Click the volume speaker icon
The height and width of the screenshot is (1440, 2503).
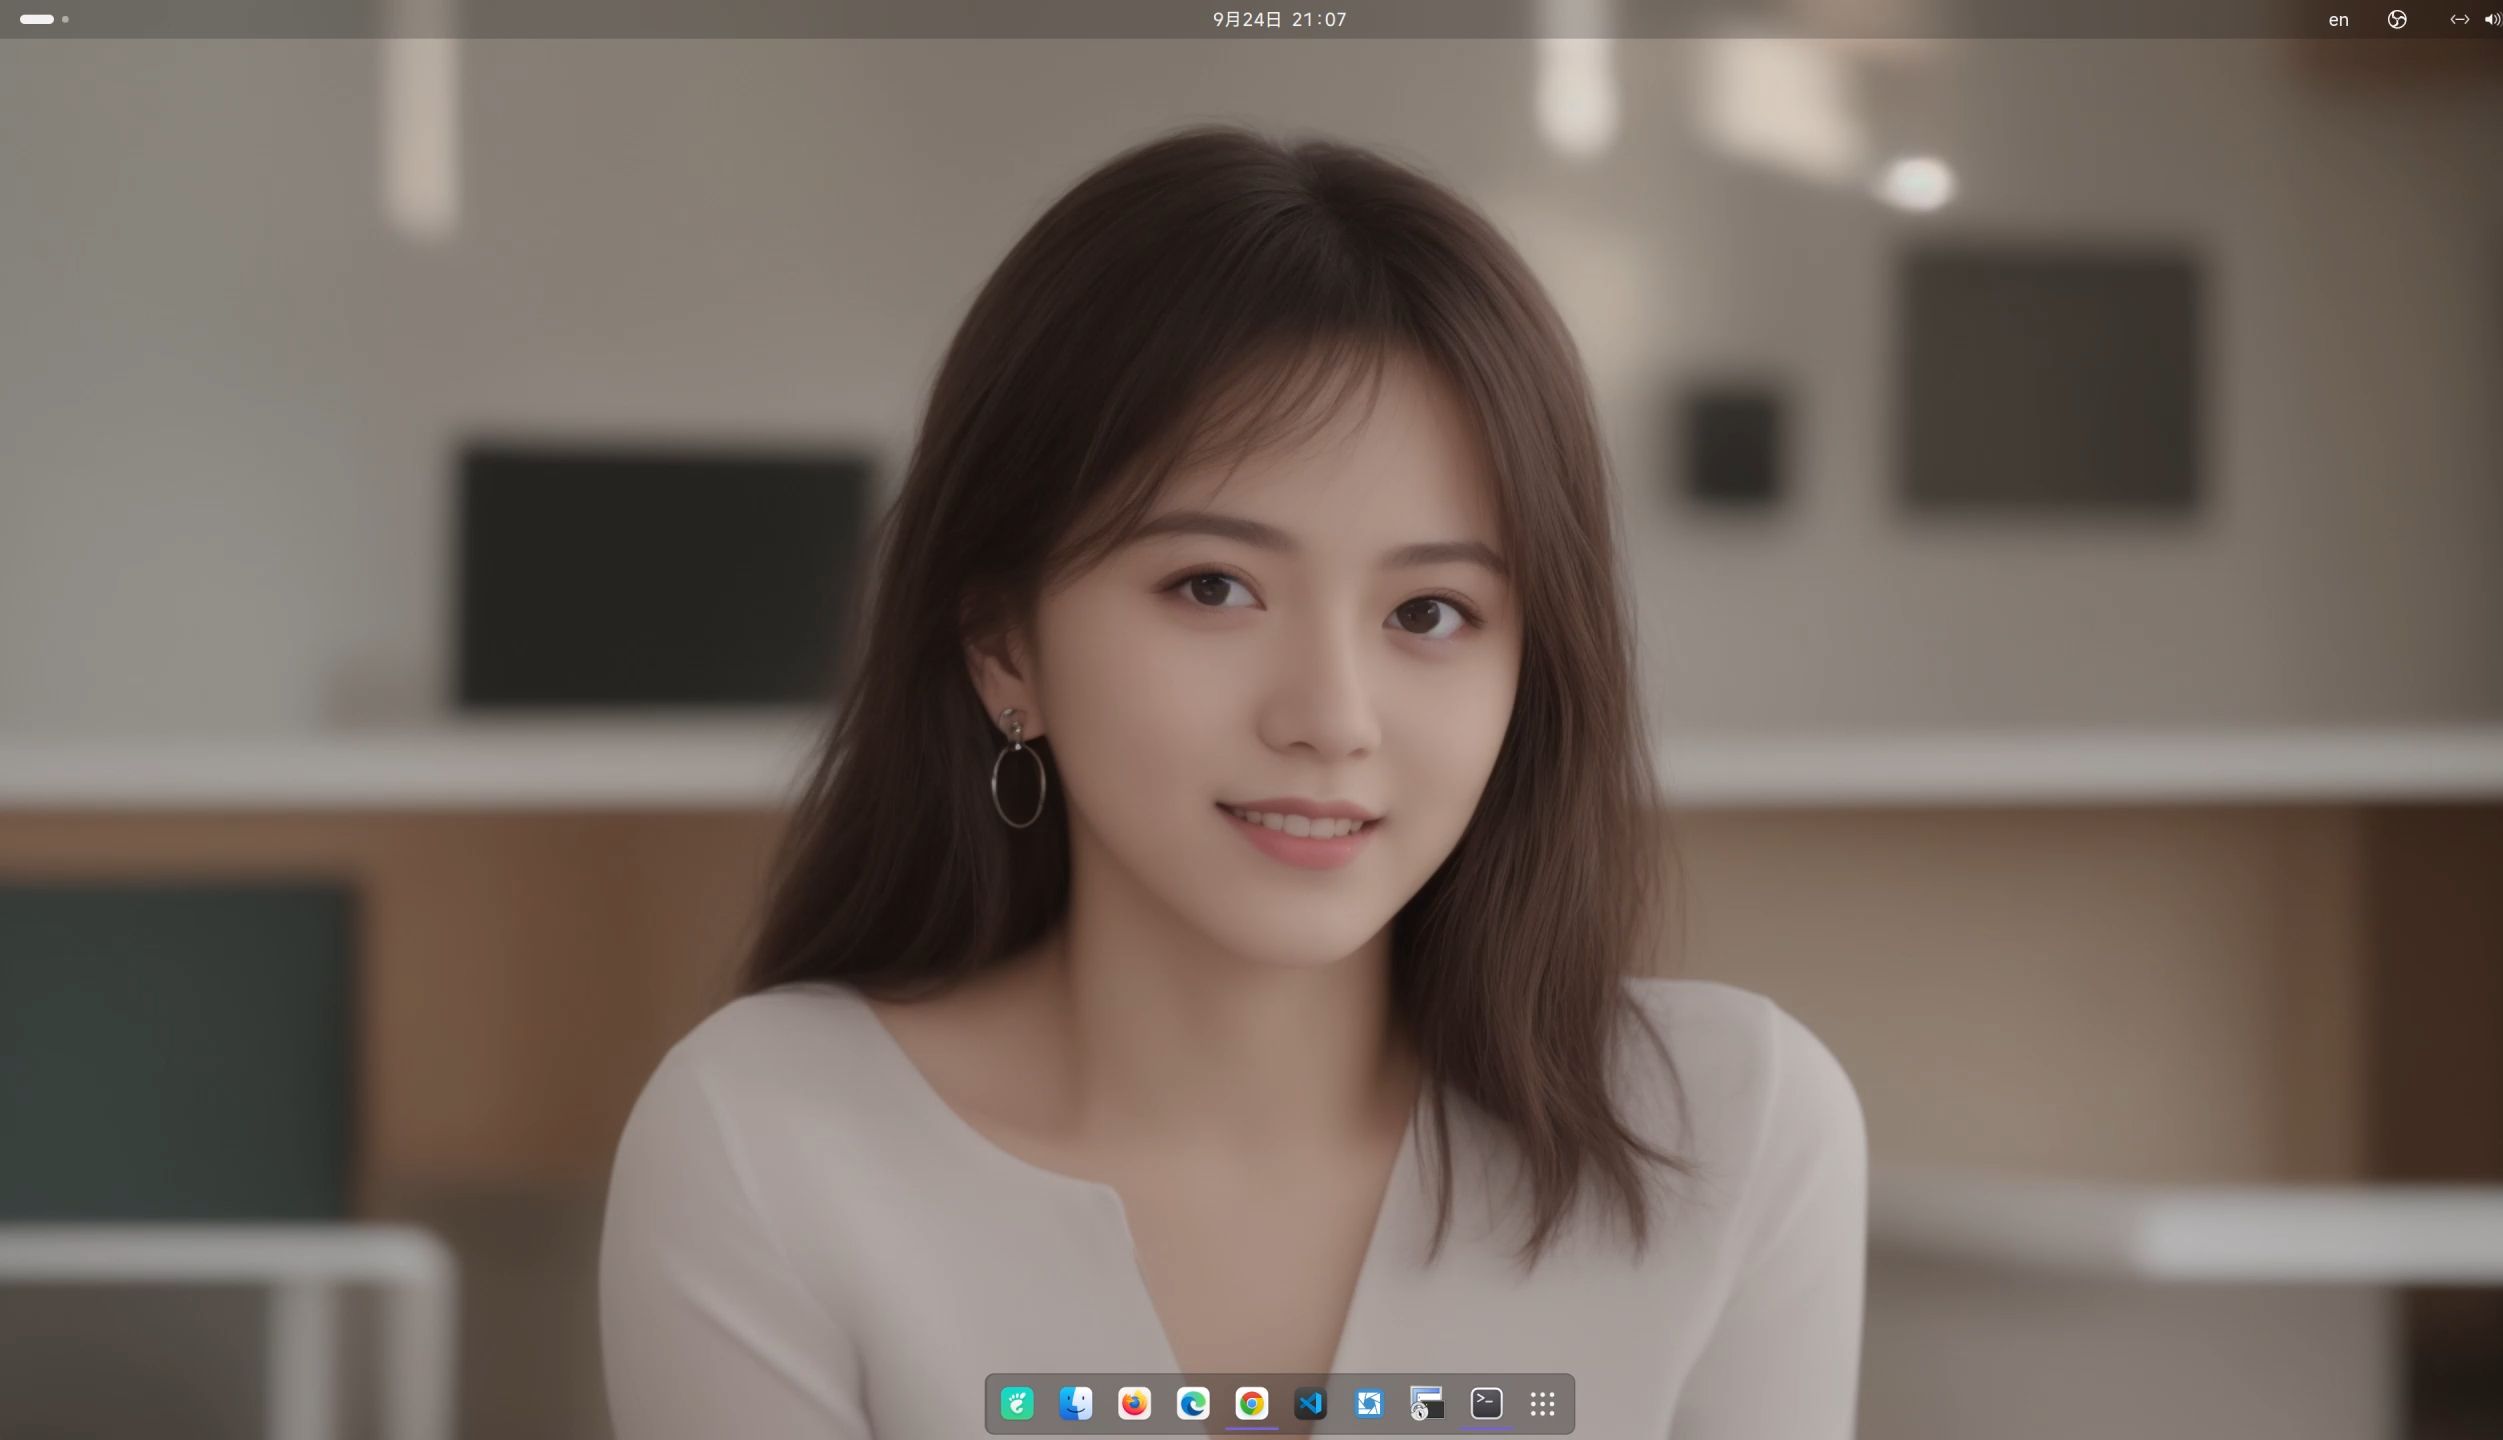2491,19
